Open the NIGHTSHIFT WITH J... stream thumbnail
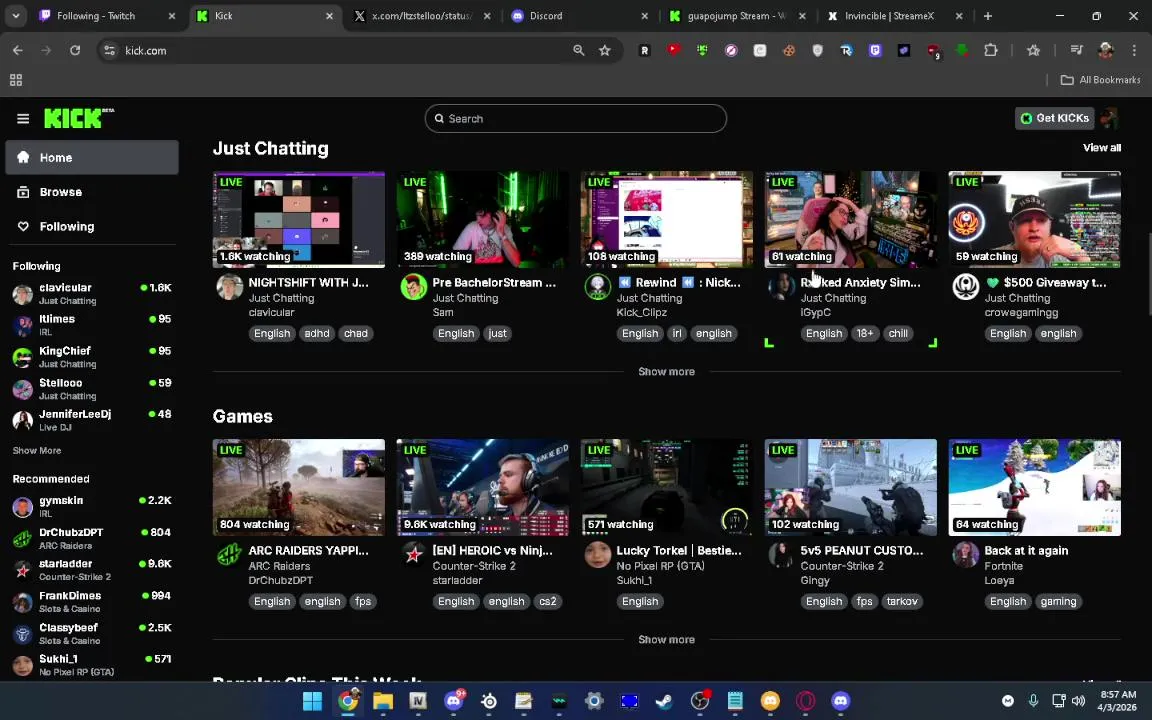The height and width of the screenshot is (720, 1152). coord(298,219)
